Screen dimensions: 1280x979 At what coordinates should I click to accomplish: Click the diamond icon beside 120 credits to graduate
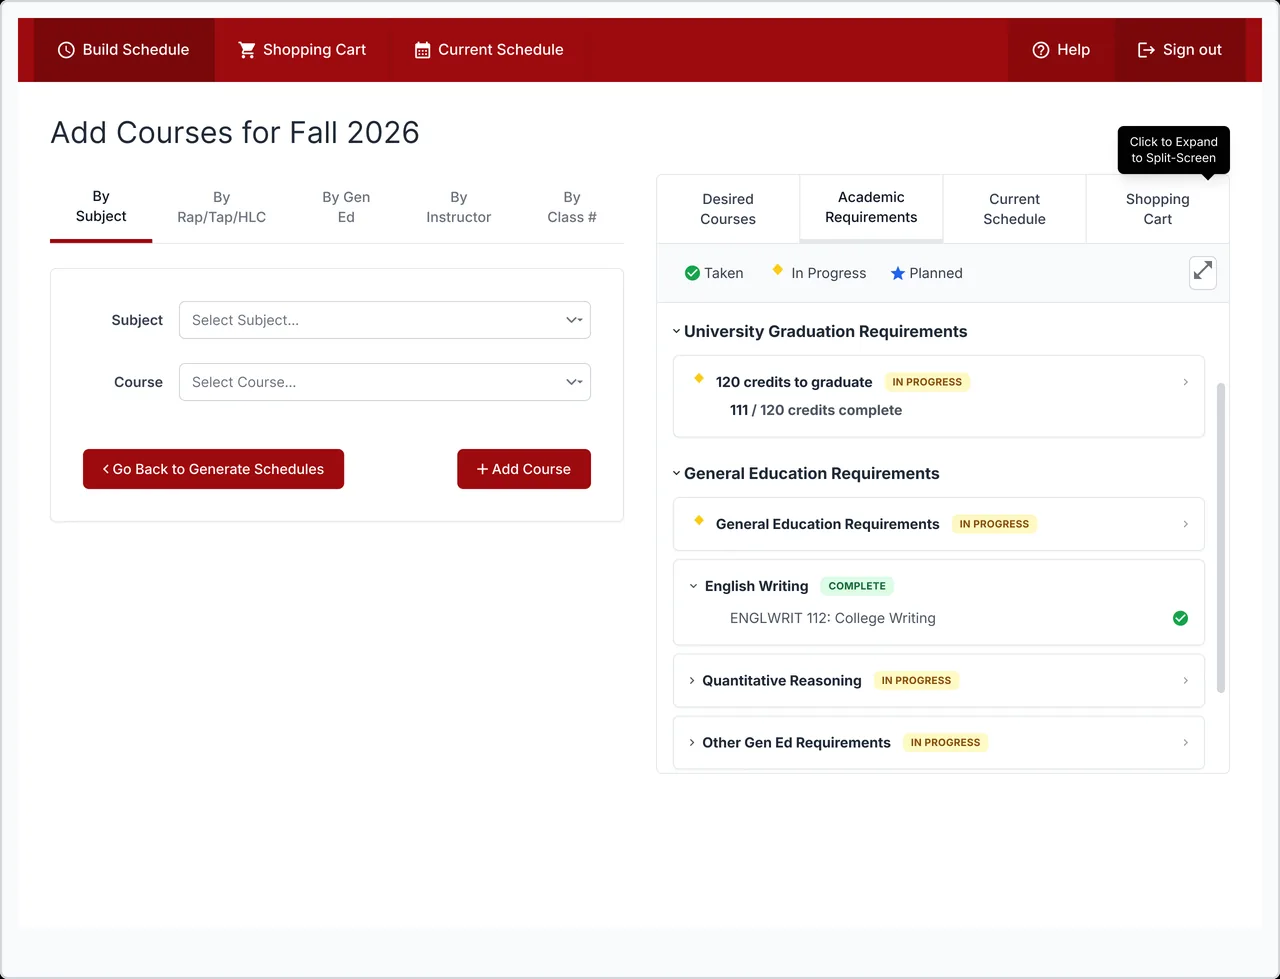[x=699, y=378]
